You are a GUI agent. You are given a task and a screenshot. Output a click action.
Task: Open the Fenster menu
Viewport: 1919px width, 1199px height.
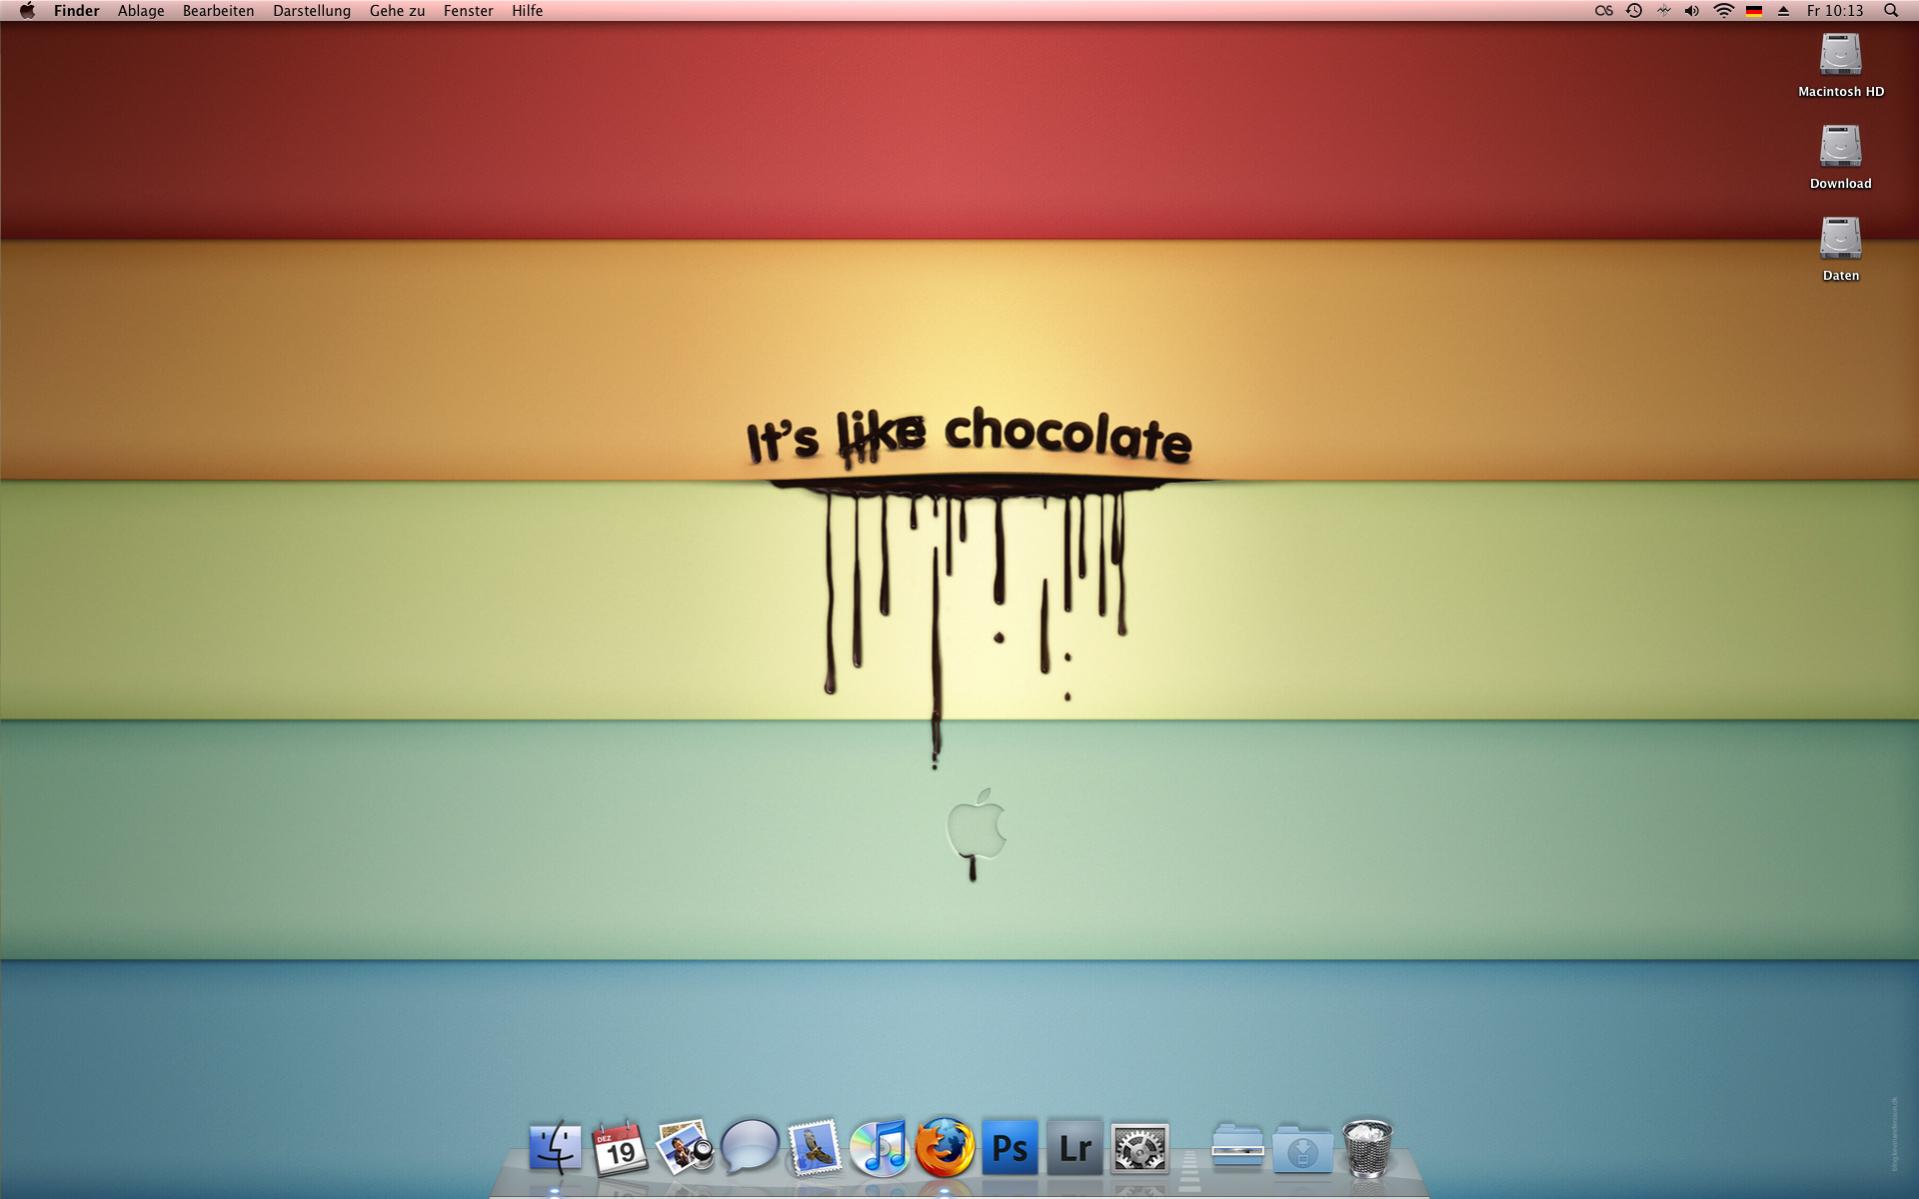tap(468, 11)
